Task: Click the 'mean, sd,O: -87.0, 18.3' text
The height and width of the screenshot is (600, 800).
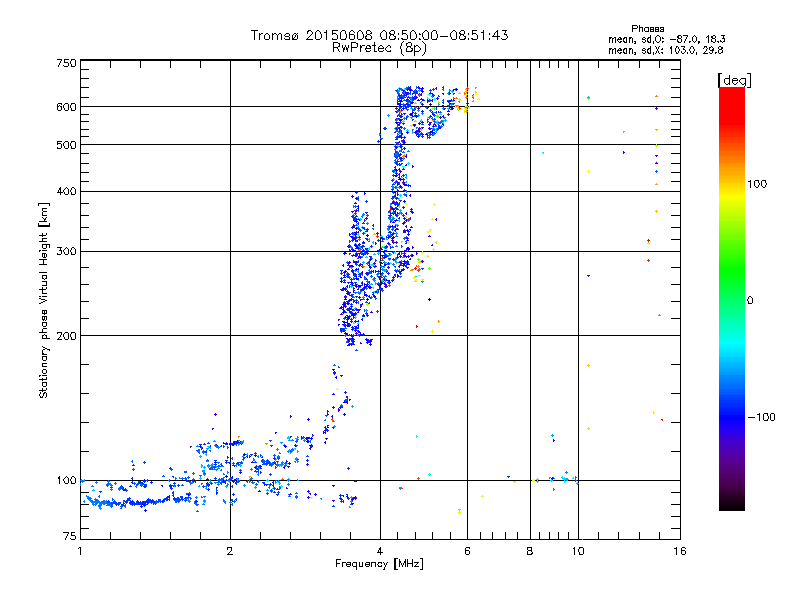Action: coord(666,39)
